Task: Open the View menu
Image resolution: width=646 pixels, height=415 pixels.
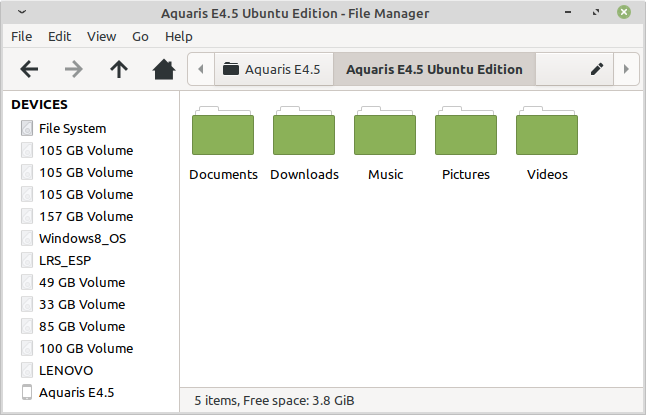Action: pyautogui.click(x=102, y=36)
